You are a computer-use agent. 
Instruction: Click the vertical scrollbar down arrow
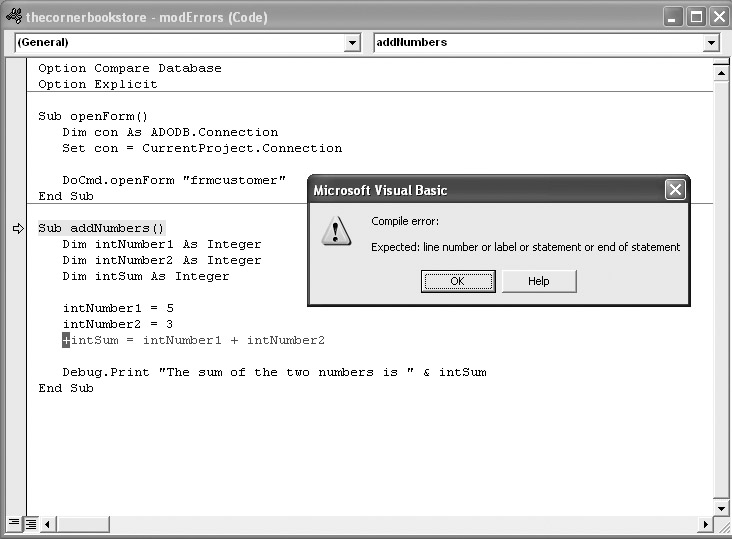click(x=720, y=507)
